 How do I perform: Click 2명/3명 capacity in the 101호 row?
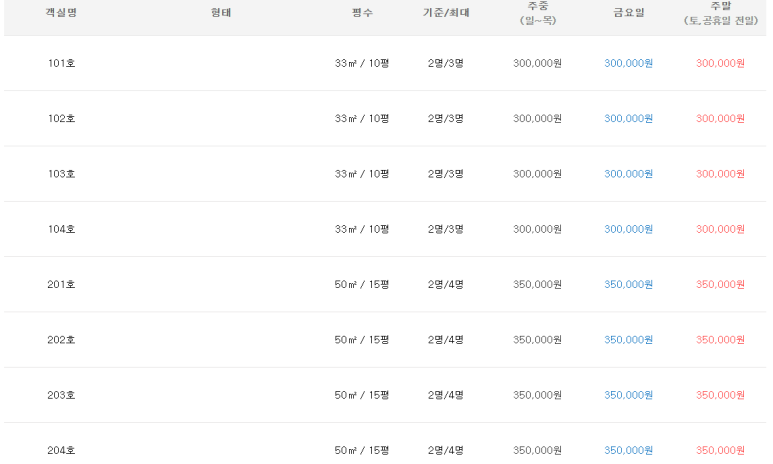click(446, 63)
